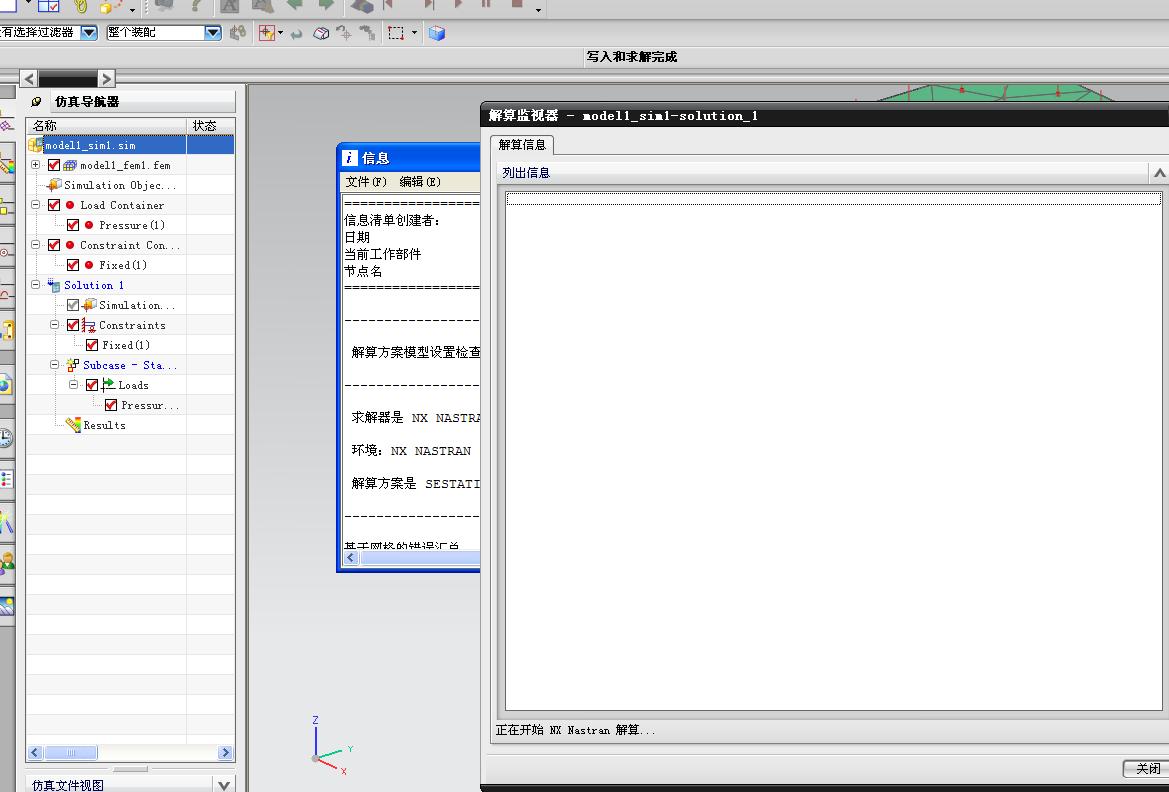Screen dimensions: 1169x792
Task: Click the right arrow of the navigator scrollbar
Action: [225, 752]
